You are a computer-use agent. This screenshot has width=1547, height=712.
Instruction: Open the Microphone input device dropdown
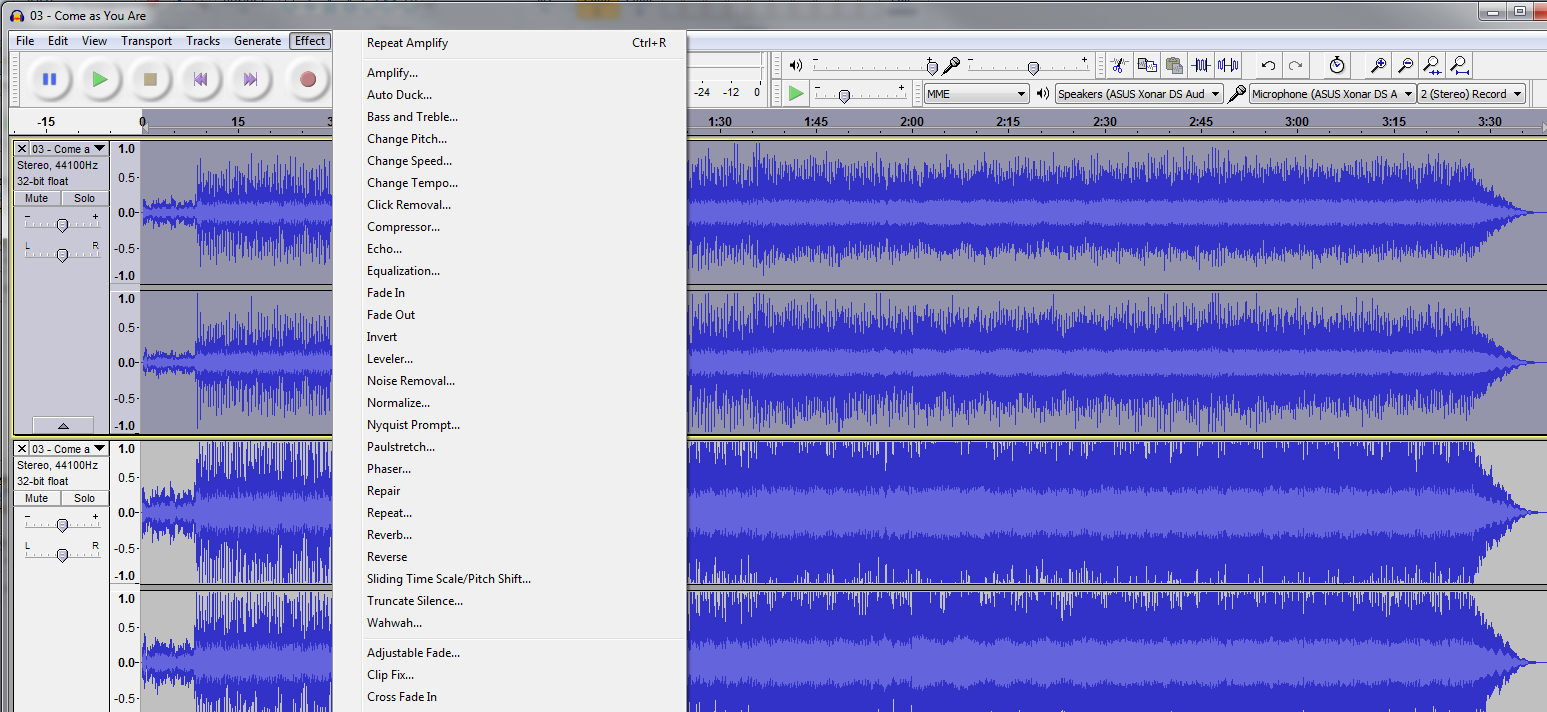(1332, 93)
